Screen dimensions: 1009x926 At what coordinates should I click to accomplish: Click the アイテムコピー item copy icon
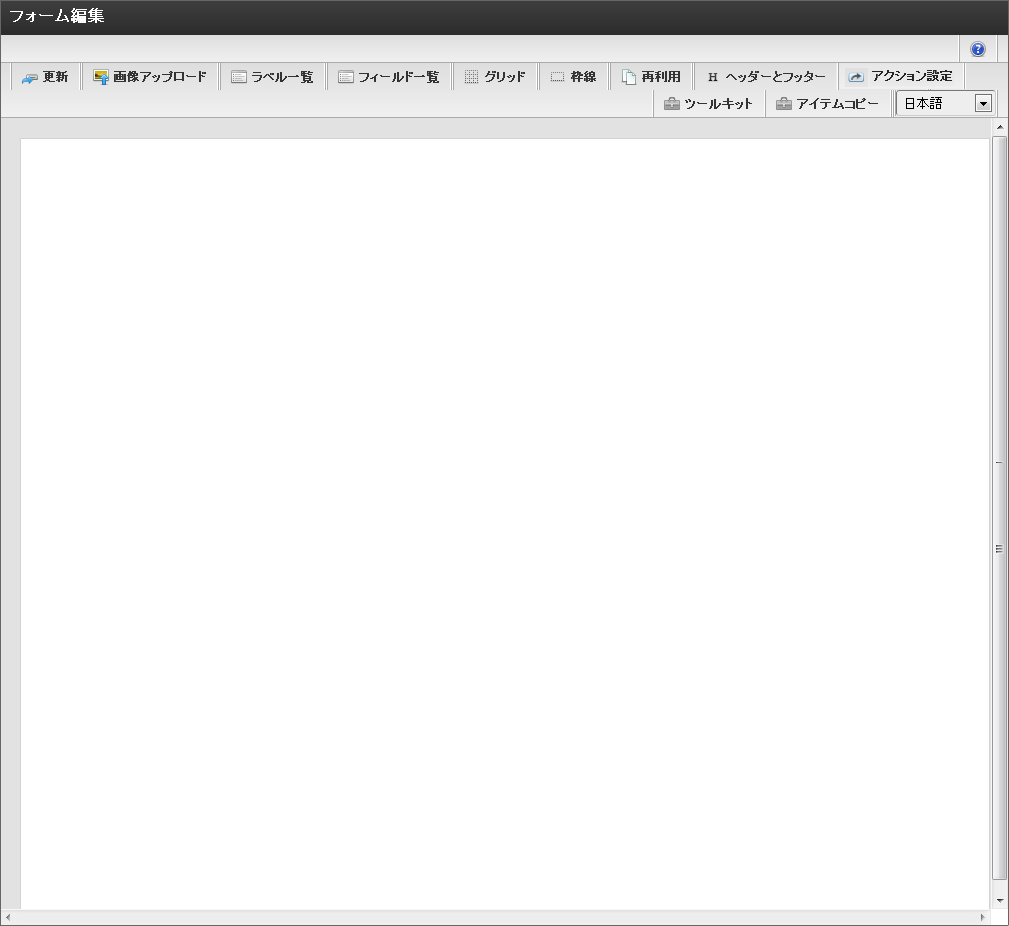784,103
